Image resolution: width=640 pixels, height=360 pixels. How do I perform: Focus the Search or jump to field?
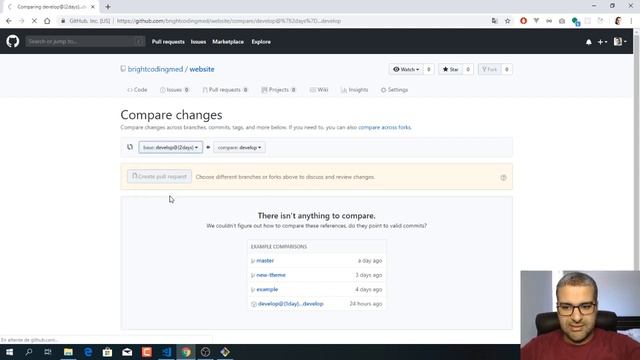pyautogui.click(x=85, y=41)
